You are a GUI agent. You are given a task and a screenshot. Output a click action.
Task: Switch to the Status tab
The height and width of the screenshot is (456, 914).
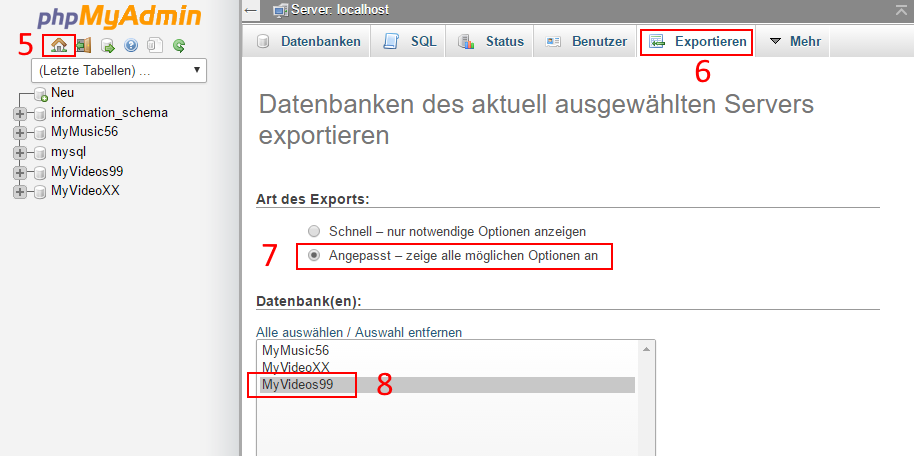[x=489, y=41]
